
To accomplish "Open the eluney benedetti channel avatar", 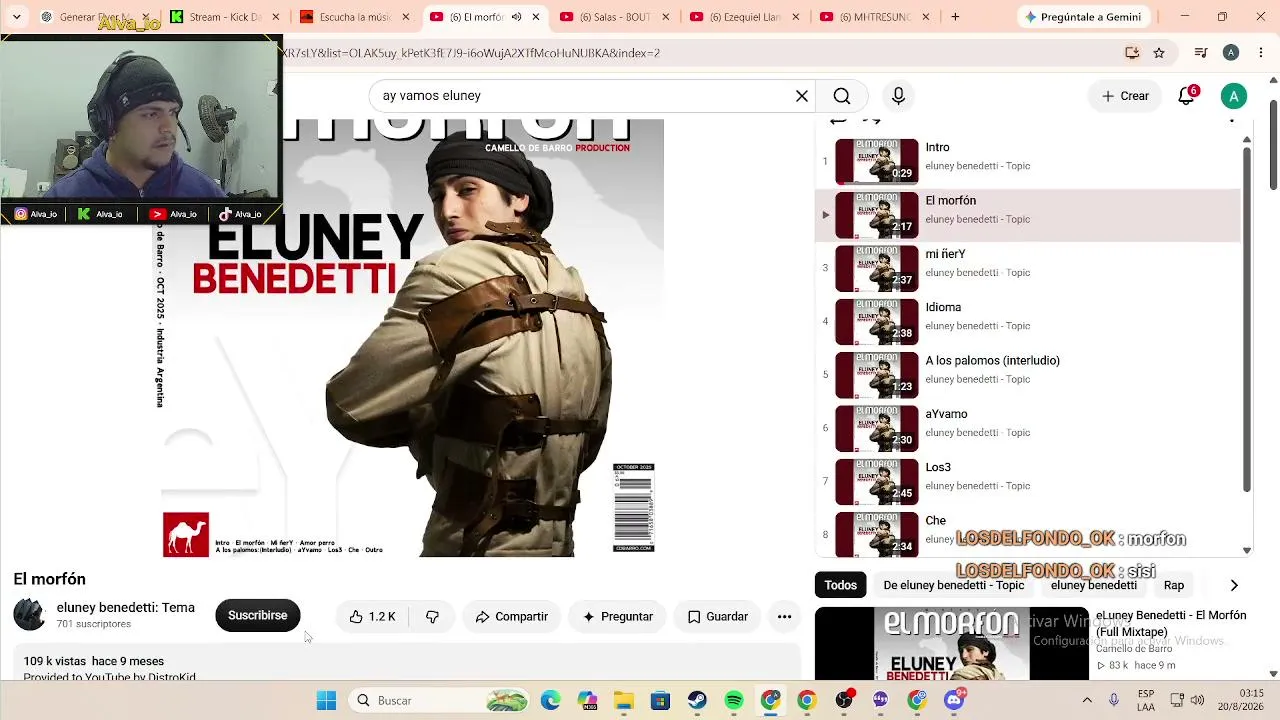I will [x=29, y=615].
